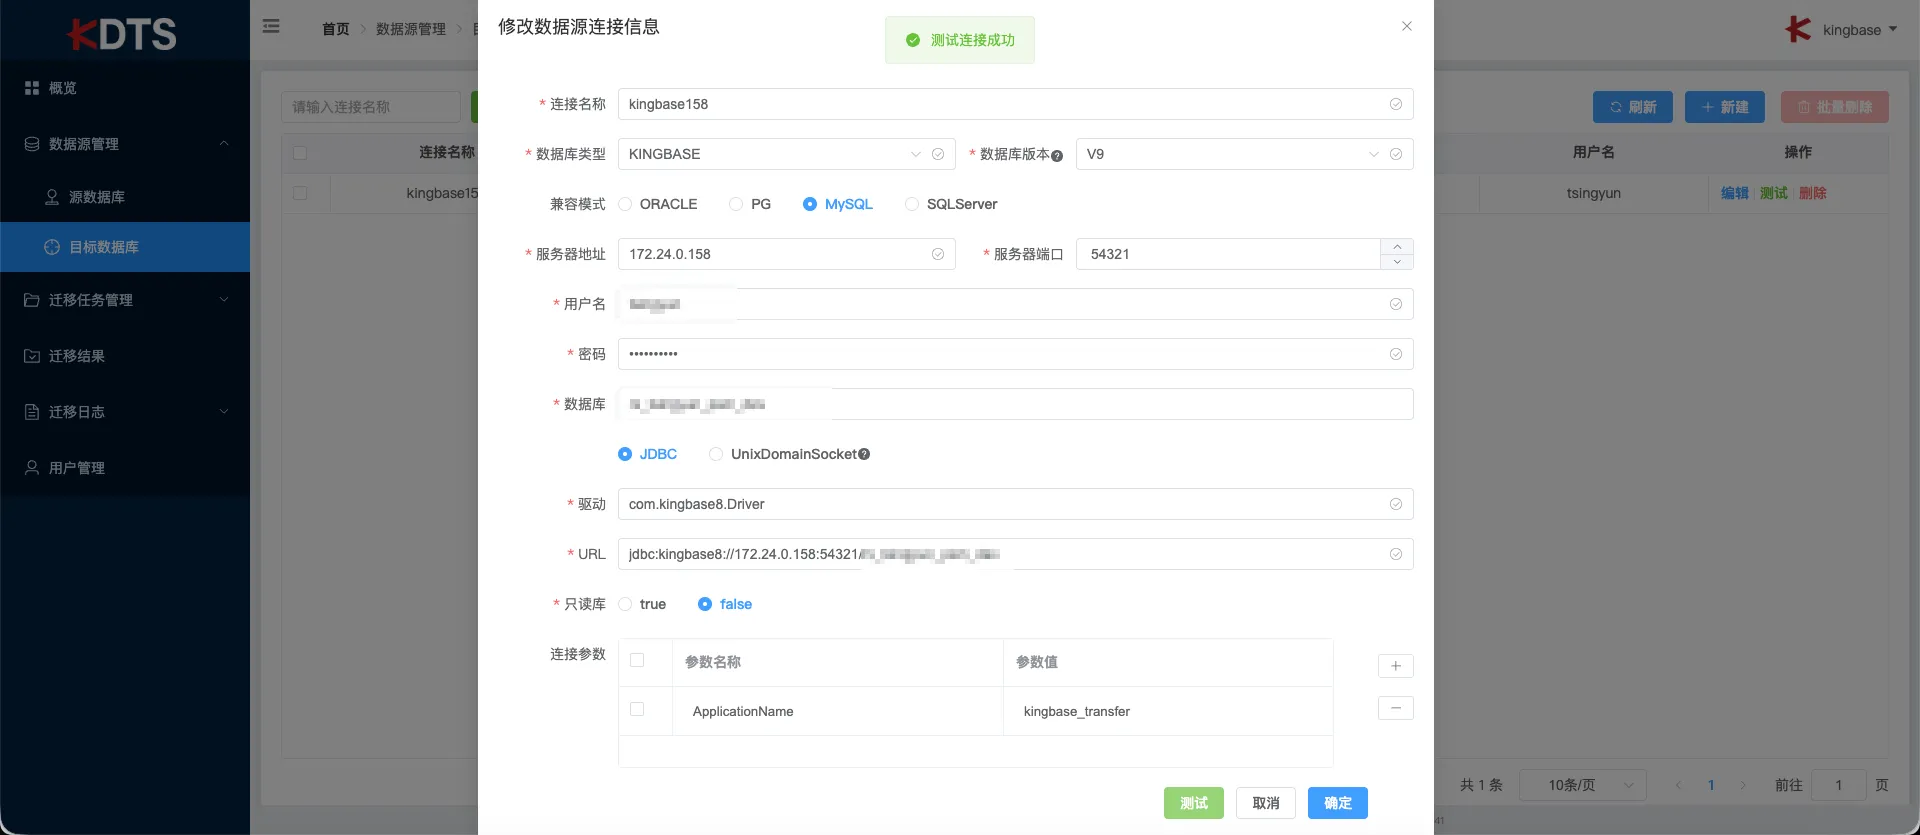This screenshot has width=1920, height=835.
Task: Click the 确定 confirm button
Action: pyautogui.click(x=1337, y=803)
